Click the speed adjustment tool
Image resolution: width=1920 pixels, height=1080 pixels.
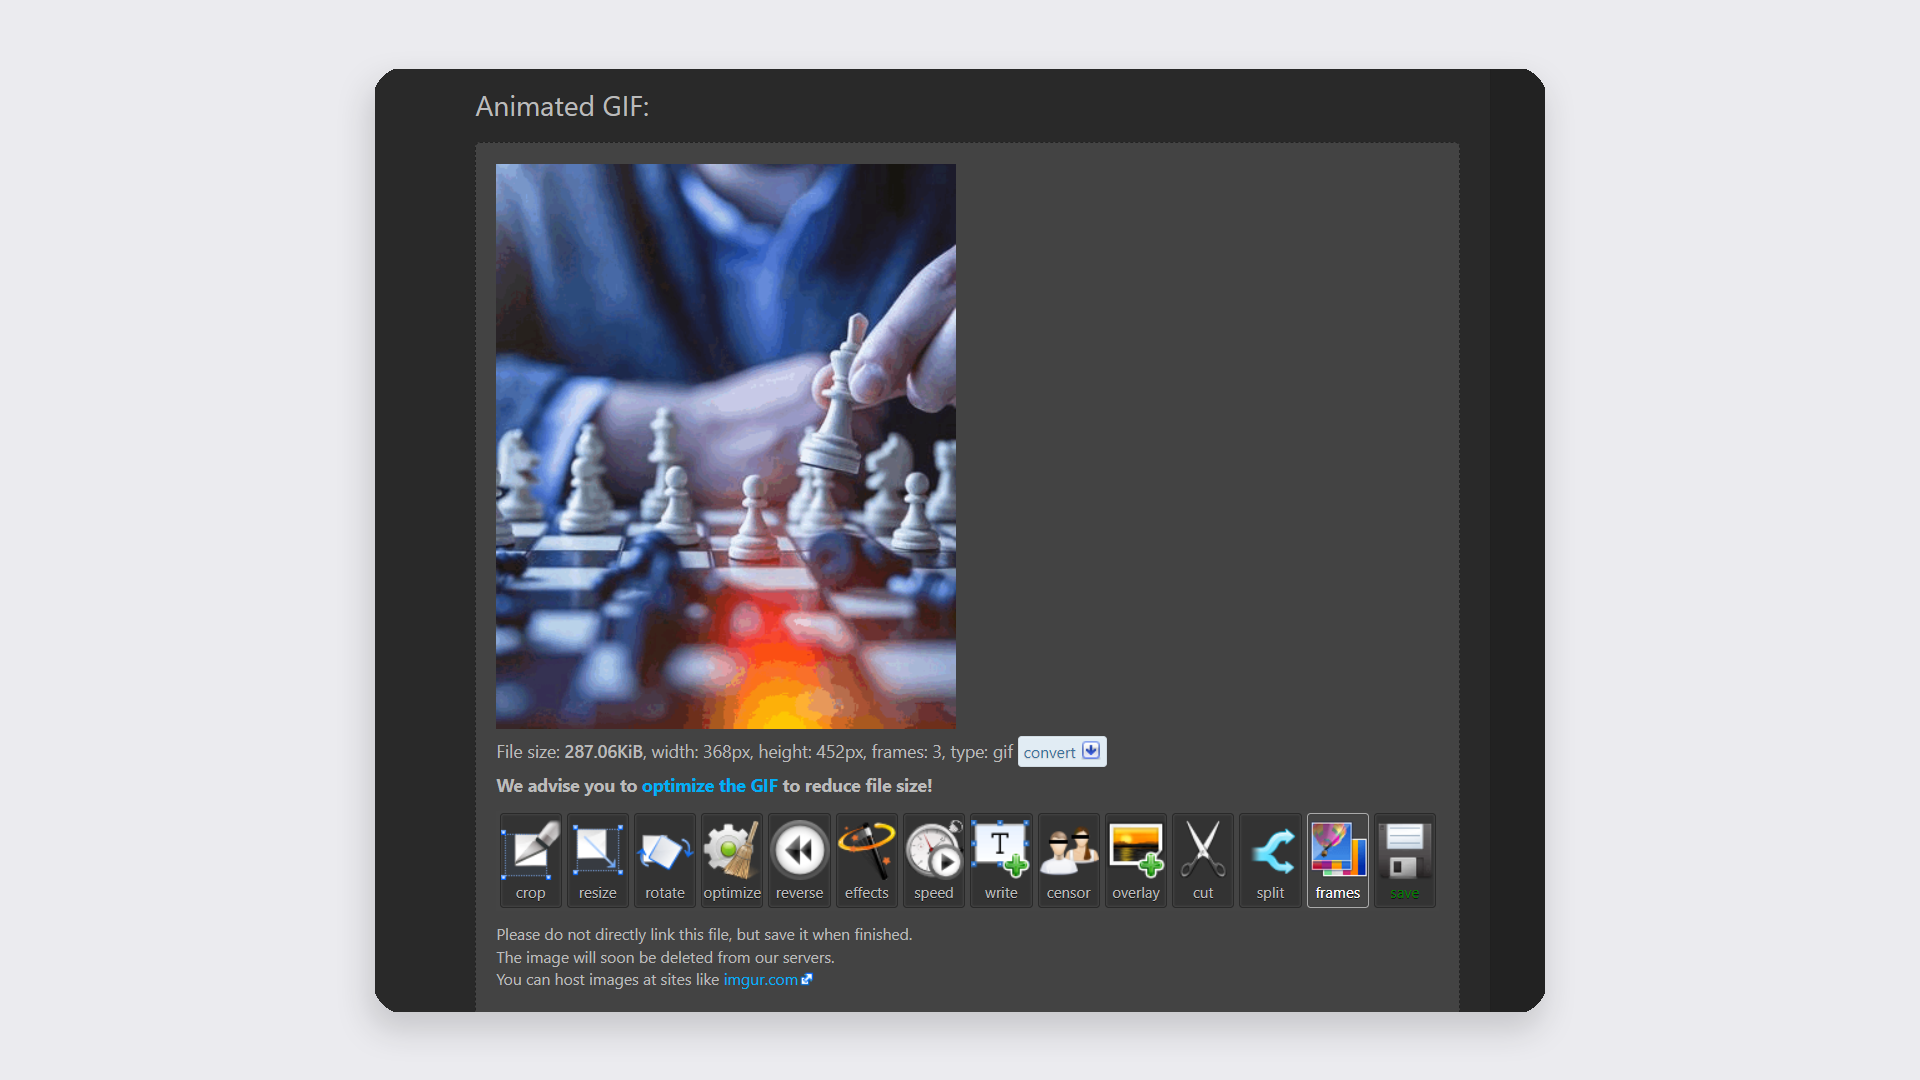click(x=932, y=858)
